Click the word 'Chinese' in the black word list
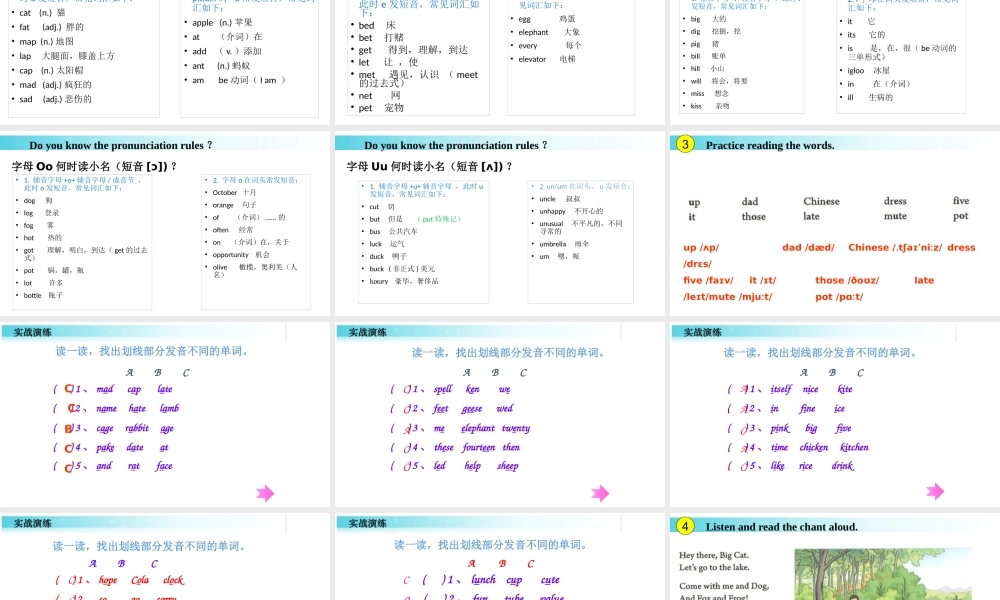Image resolution: width=1000 pixels, height=600 pixels. click(821, 201)
